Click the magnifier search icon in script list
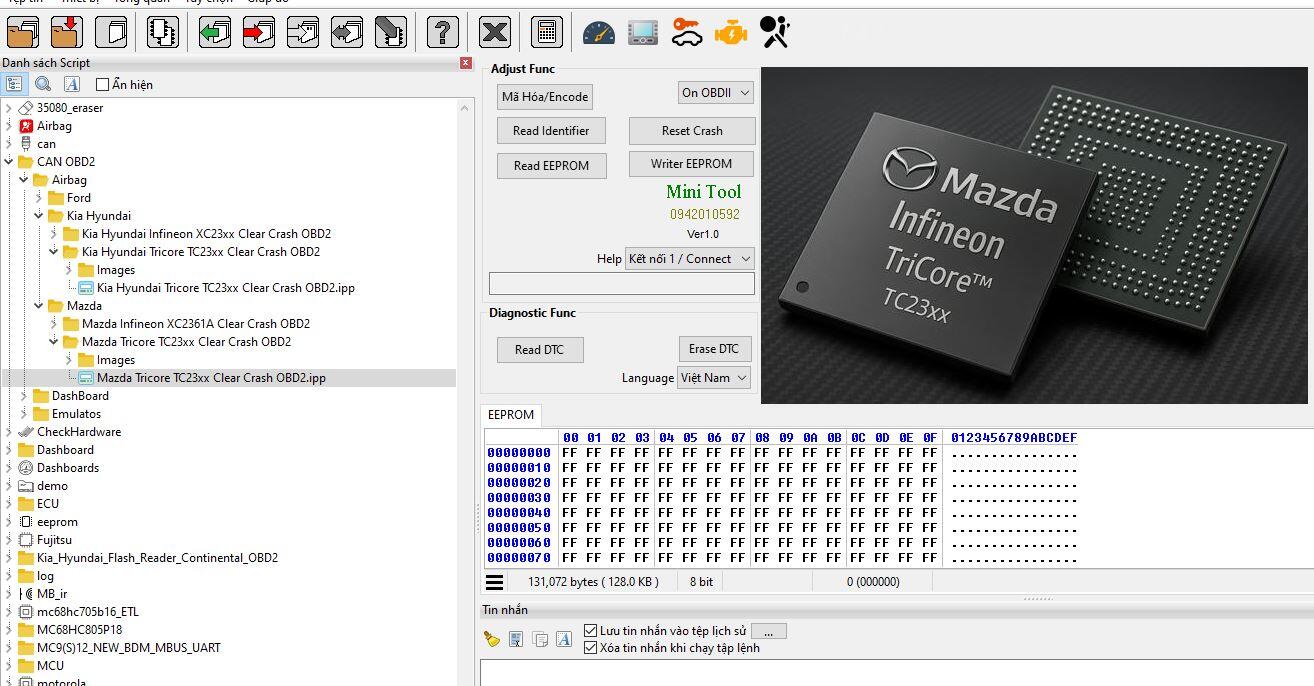Screen dimensions: 1314x686 pos(43,85)
